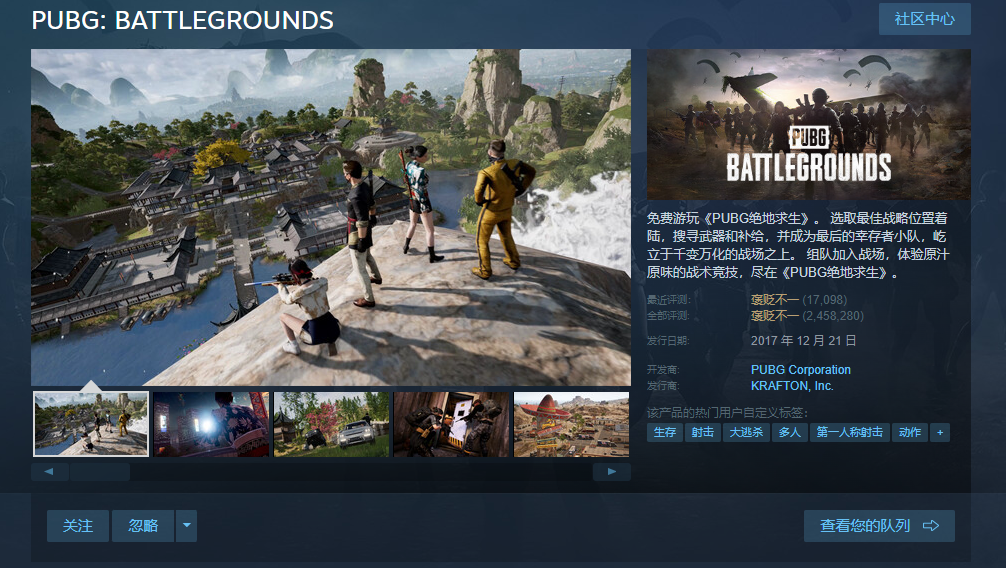The width and height of the screenshot is (1006, 568).
Task: Click the 忽略 ignore button
Action: tap(143, 526)
